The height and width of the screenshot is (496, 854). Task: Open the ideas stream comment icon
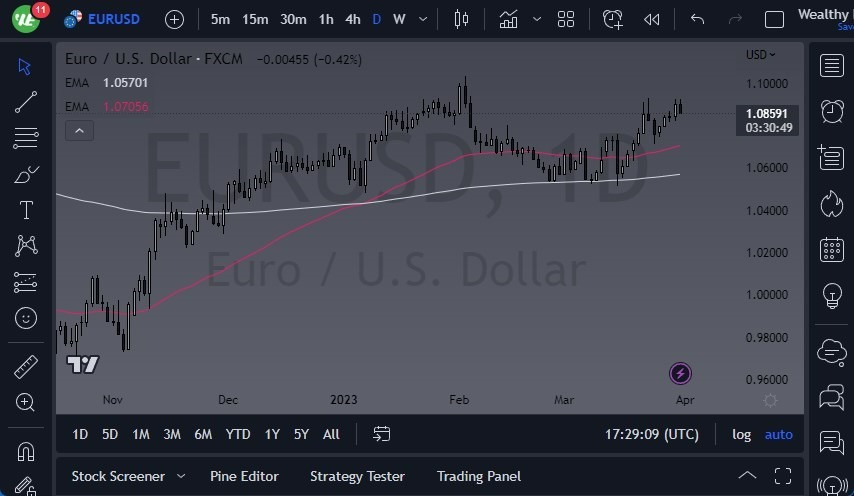click(x=832, y=442)
